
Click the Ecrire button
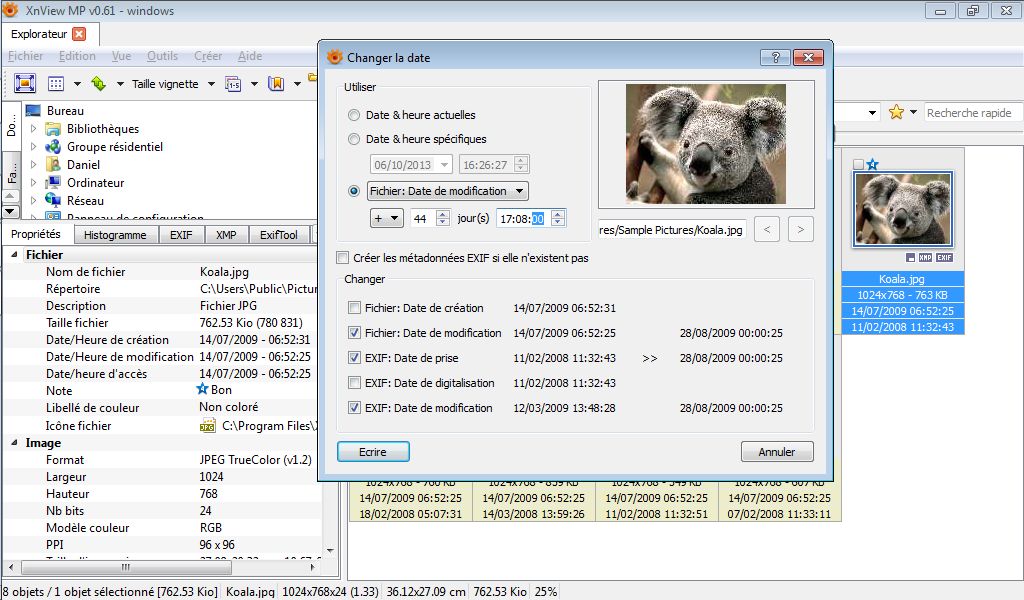pyautogui.click(x=373, y=452)
